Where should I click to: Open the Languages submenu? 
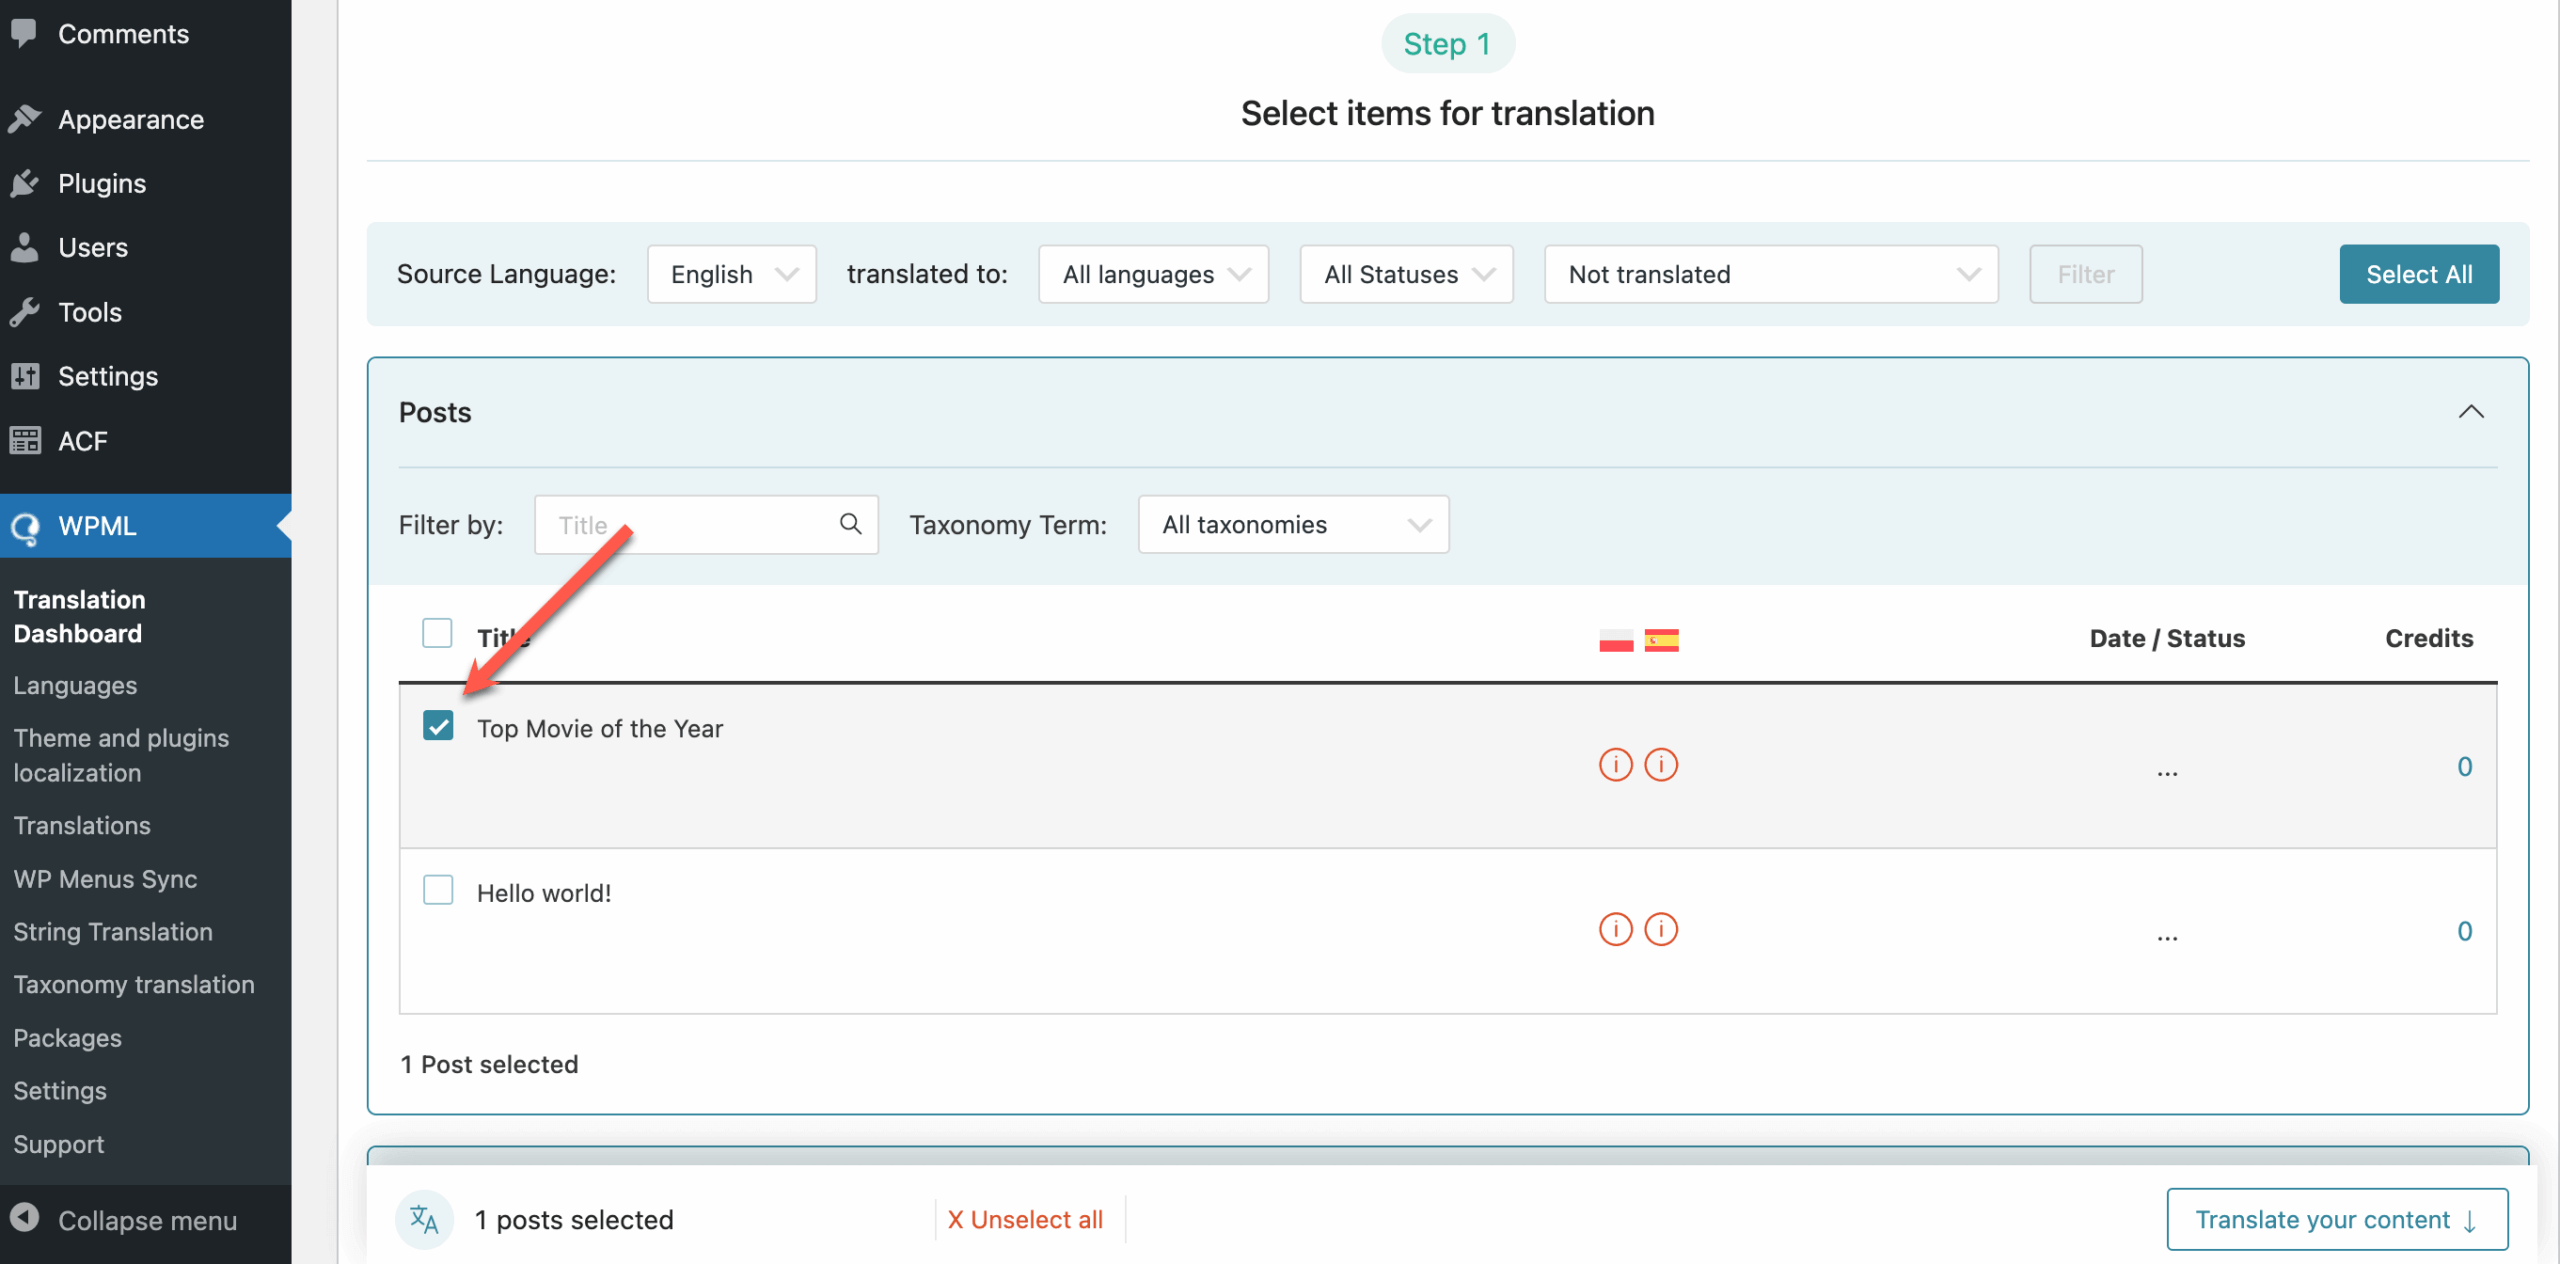(75, 685)
